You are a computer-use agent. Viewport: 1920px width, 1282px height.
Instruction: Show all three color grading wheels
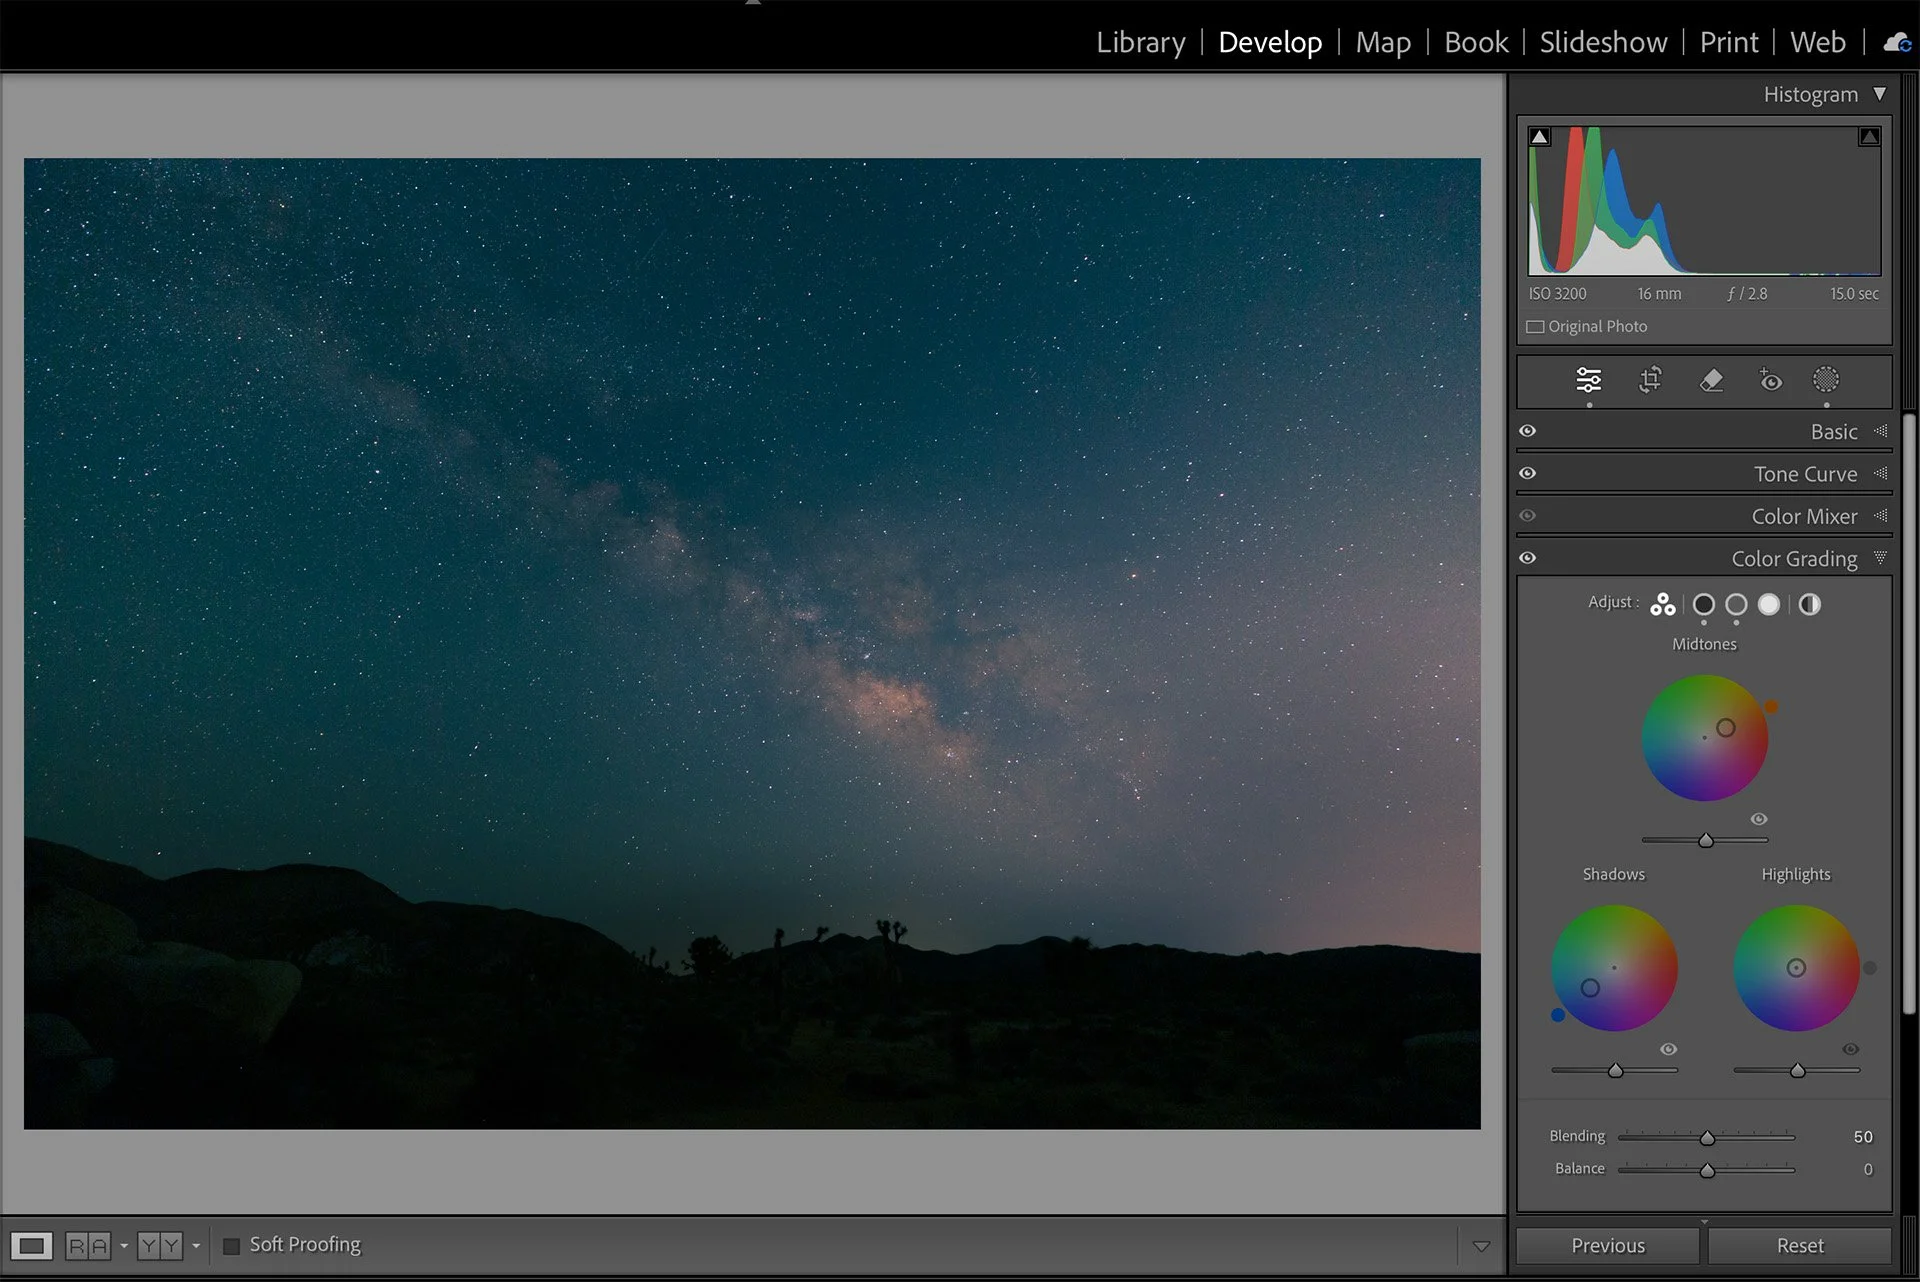[x=1662, y=604]
